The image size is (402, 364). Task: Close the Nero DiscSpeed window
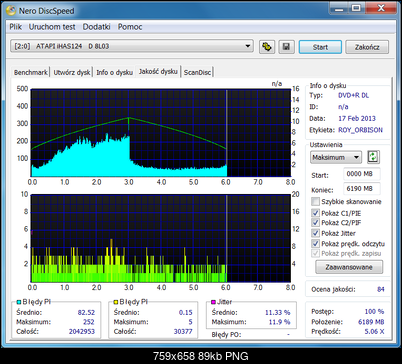(381, 8)
